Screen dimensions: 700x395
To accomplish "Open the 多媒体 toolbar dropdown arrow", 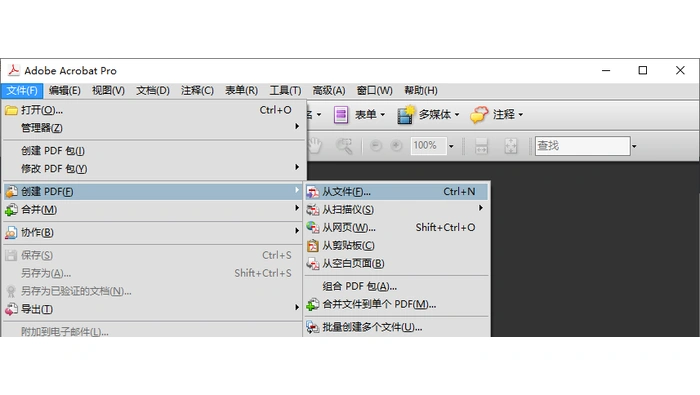I will [457, 115].
